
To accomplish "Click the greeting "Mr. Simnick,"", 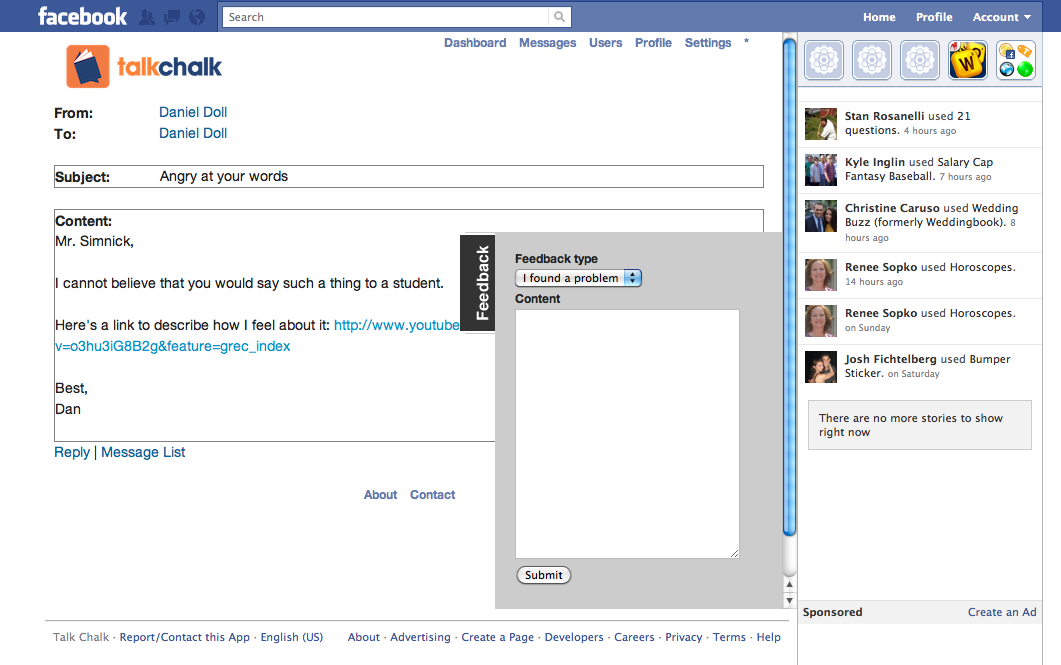I will coord(95,242).
